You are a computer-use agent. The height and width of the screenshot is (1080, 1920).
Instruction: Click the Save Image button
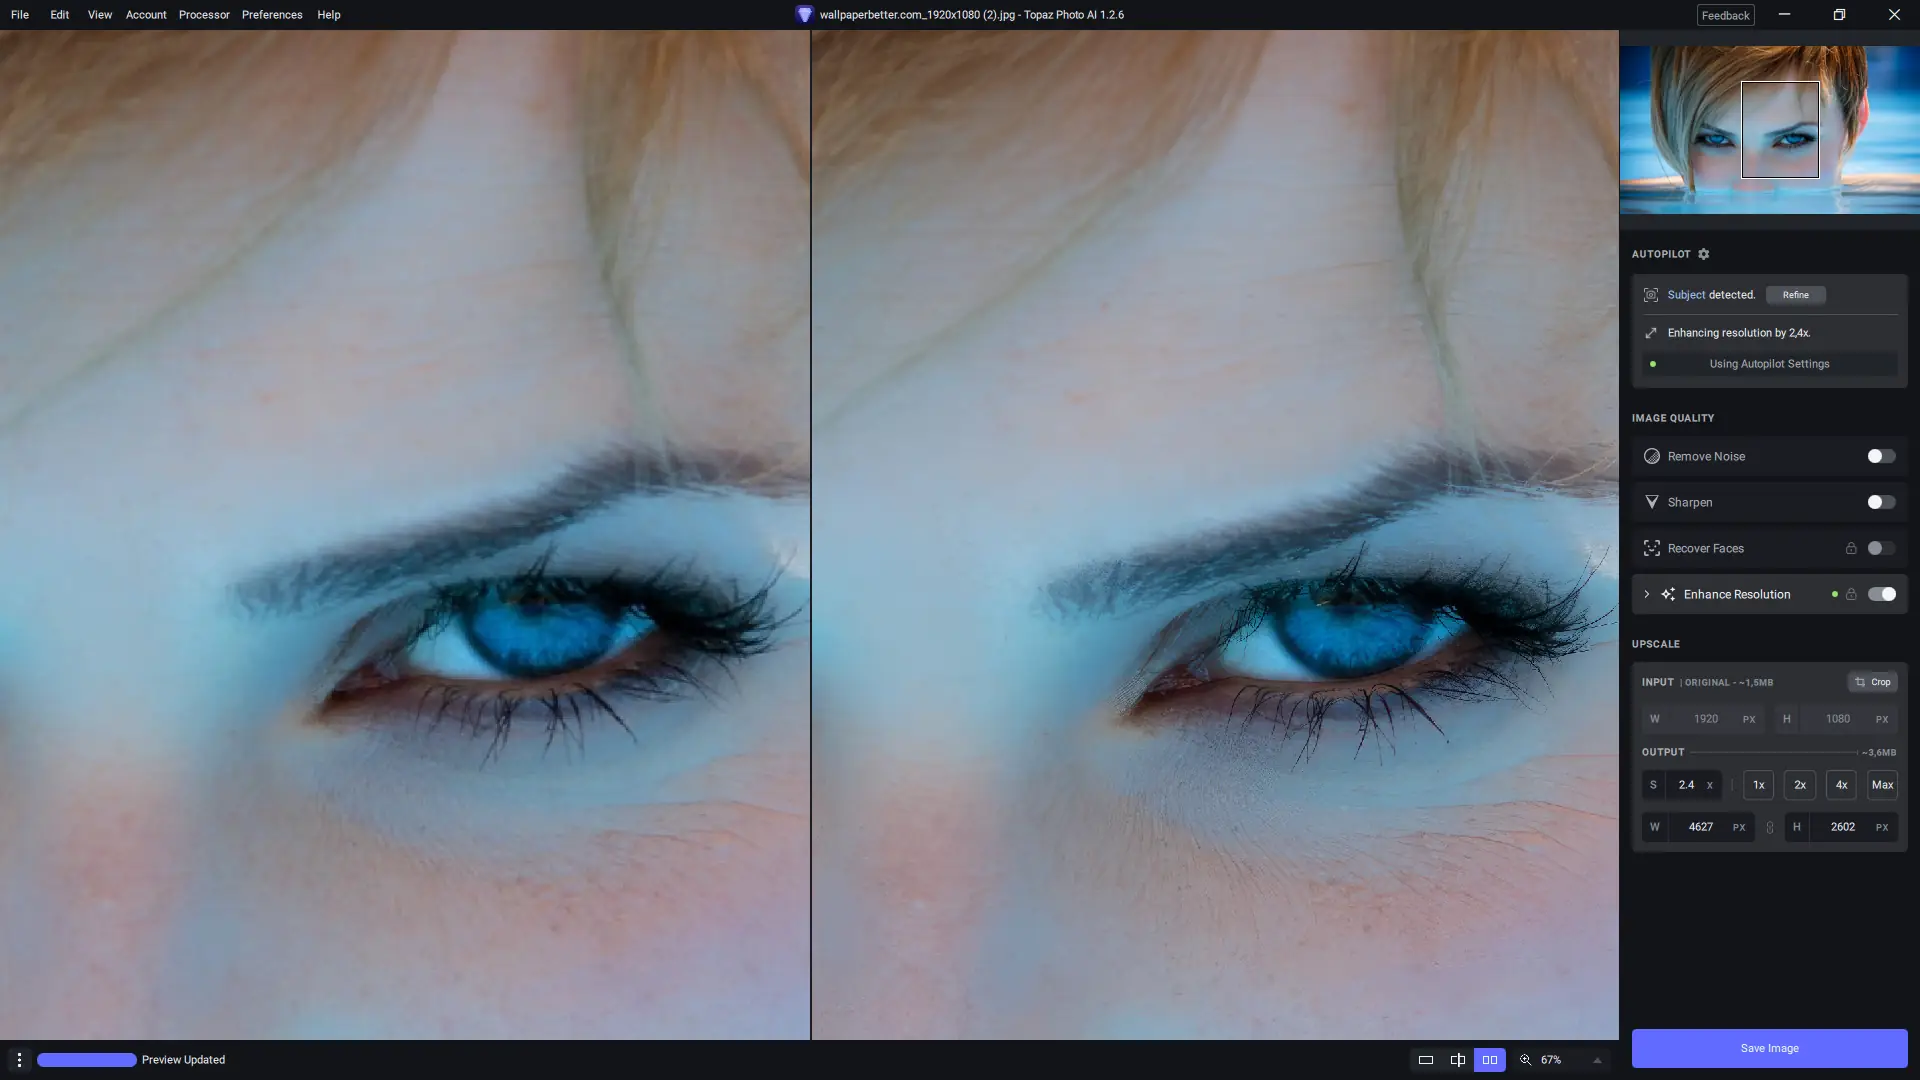(x=1769, y=1048)
